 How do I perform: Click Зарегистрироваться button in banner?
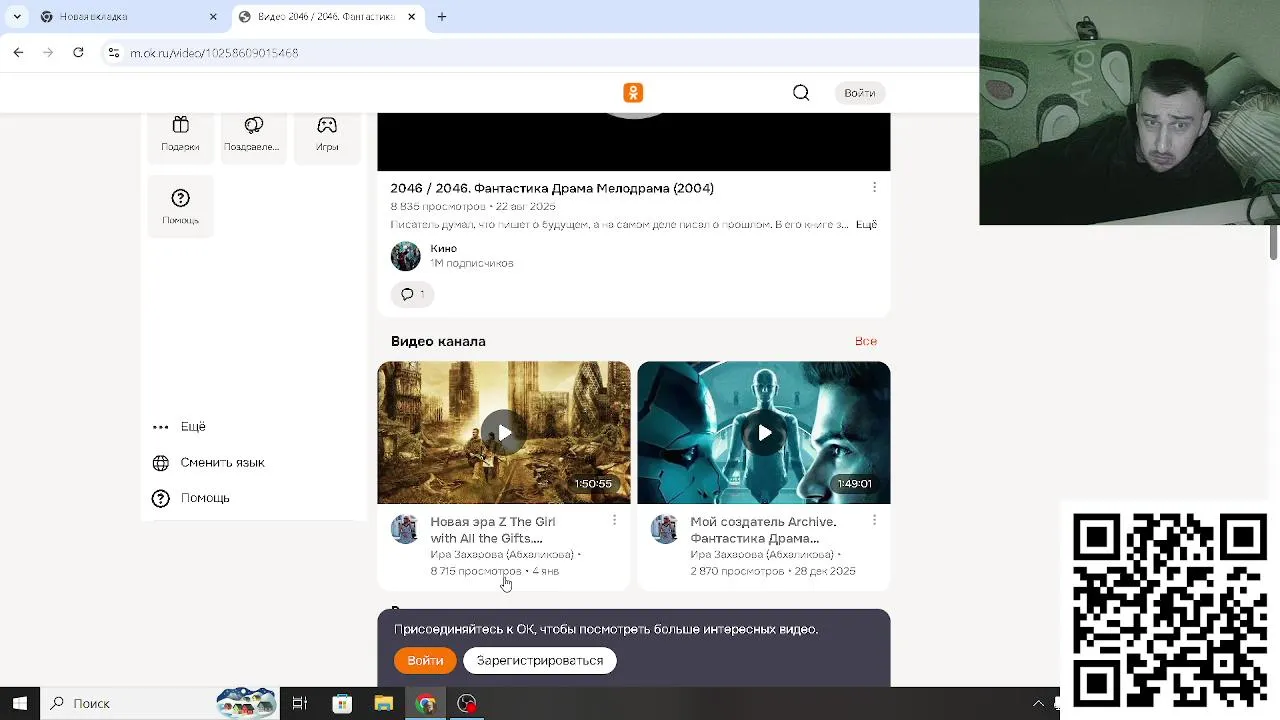coord(540,660)
